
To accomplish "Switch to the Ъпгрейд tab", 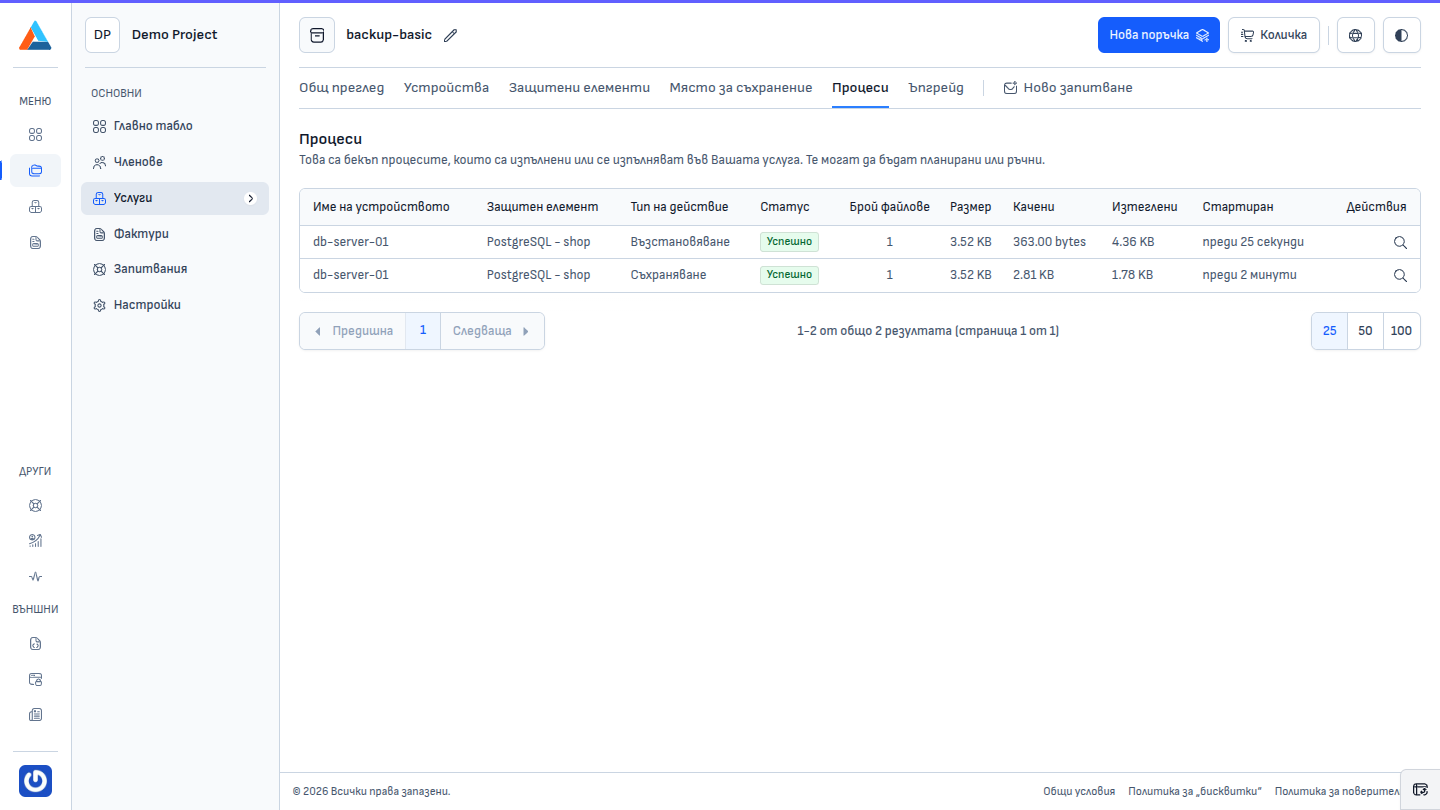I will click(936, 88).
